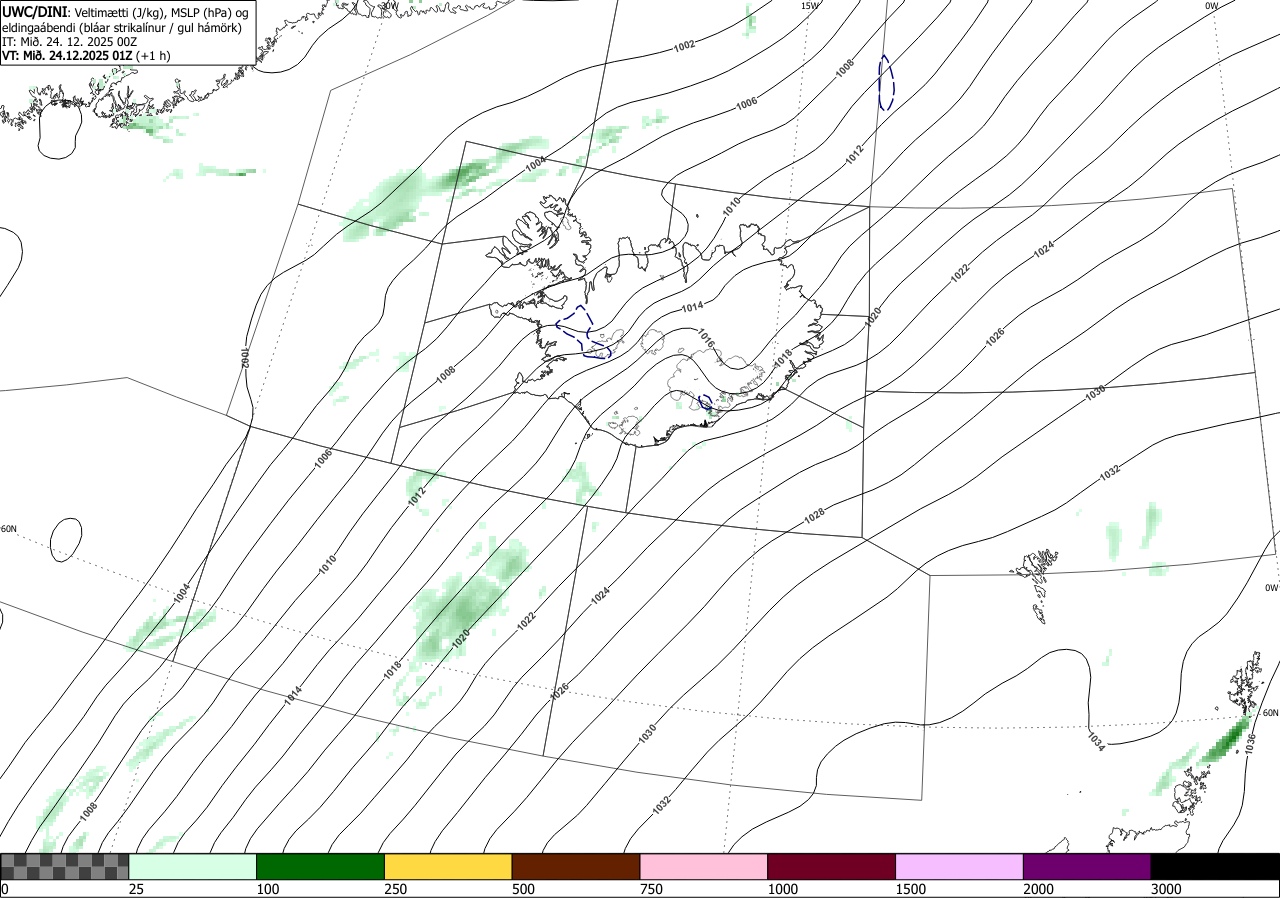The height and width of the screenshot is (898, 1280).
Task: Click the title line starting 'UWC/DINI'
Action: [125, 12]
